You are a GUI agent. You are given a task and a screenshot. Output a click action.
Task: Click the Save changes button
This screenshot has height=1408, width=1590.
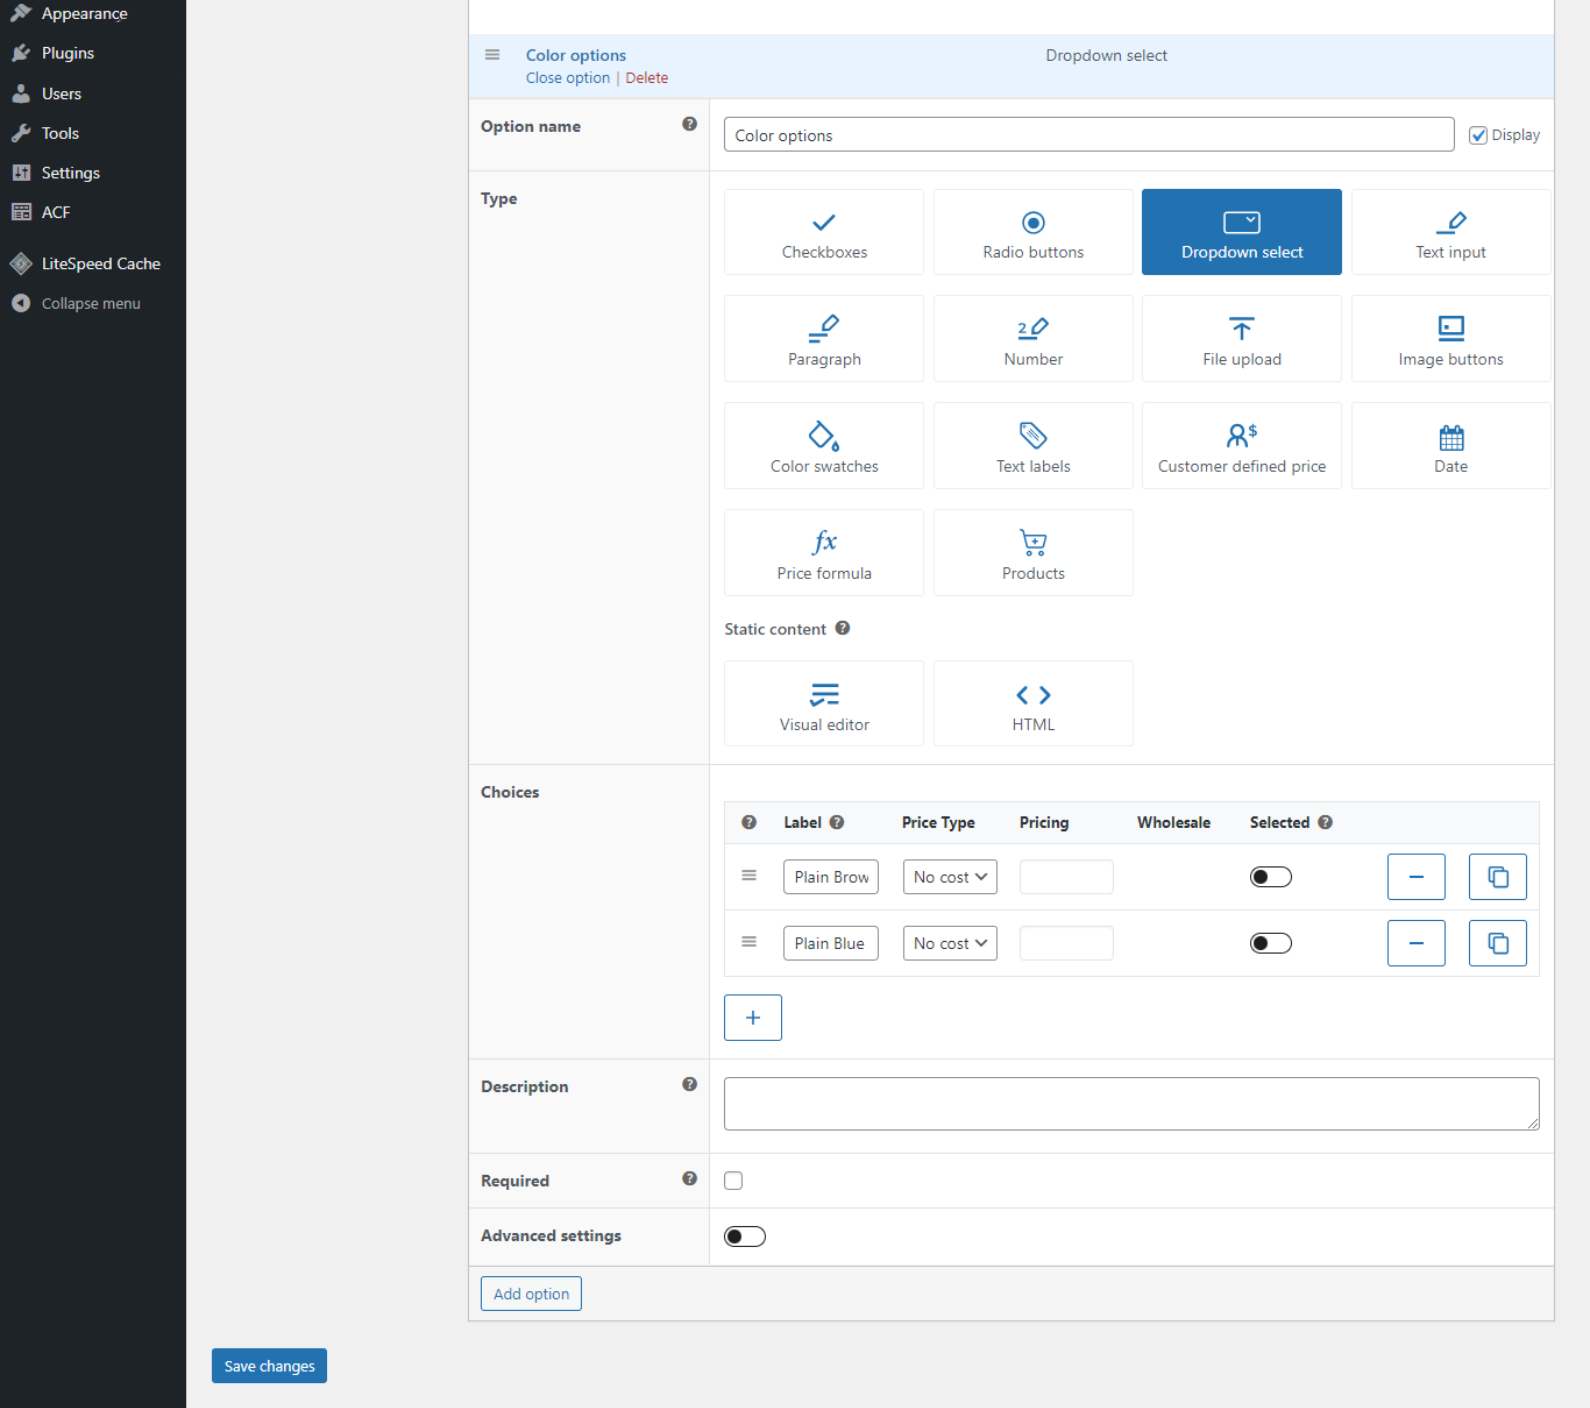click(269, 1366)
